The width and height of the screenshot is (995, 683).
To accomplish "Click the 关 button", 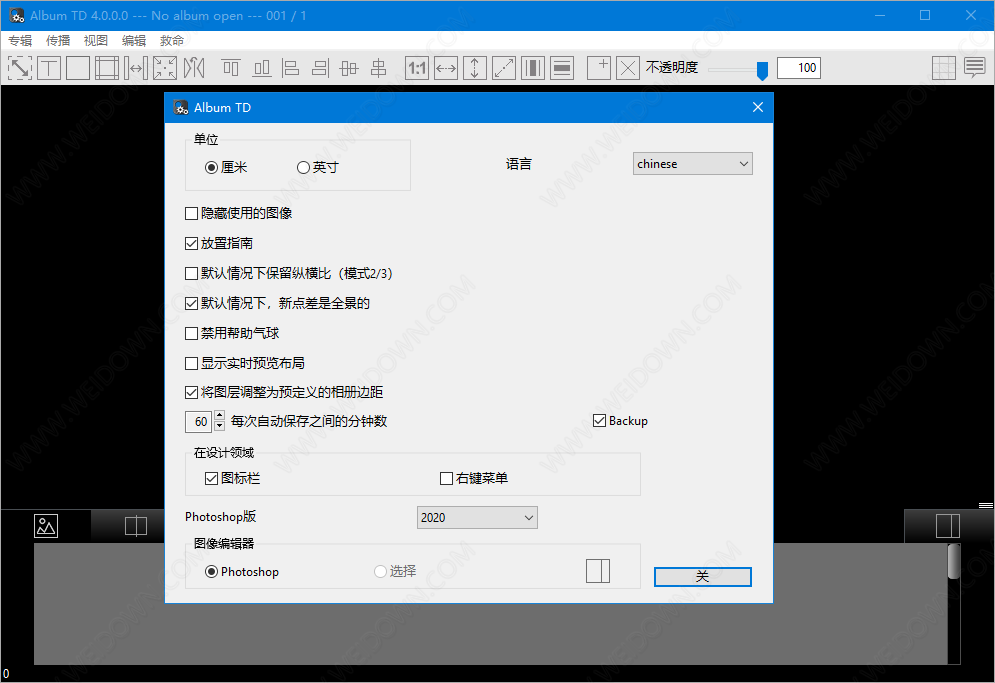I will coord(702,576).
